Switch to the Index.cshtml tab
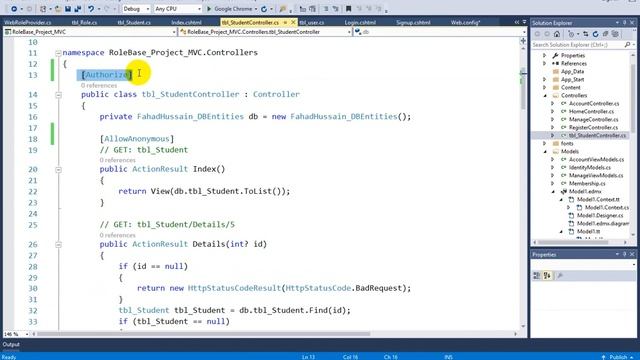Viewport: 640px width, 360px height. pos(187,22)
